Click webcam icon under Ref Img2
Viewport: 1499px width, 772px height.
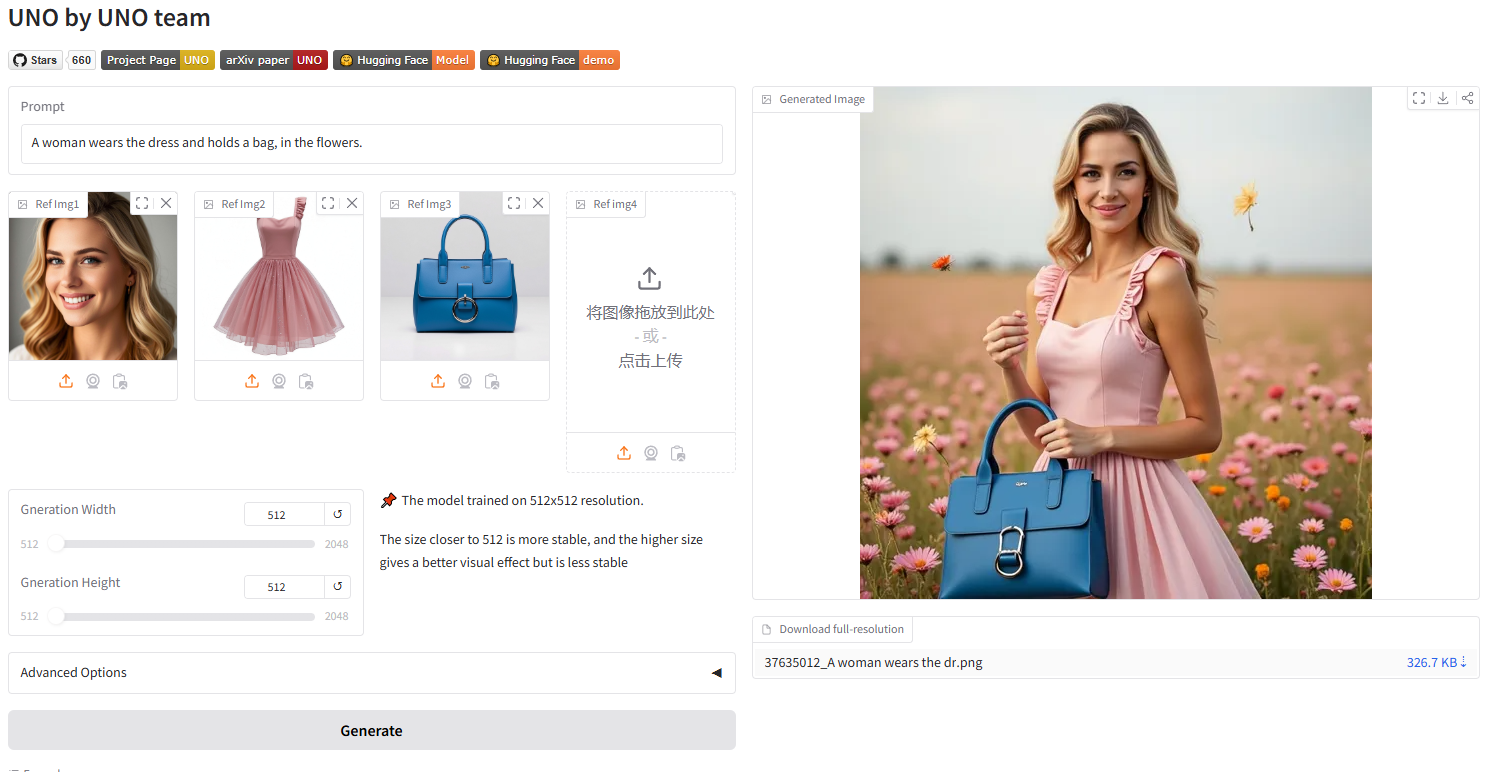[x=279, y=381]
